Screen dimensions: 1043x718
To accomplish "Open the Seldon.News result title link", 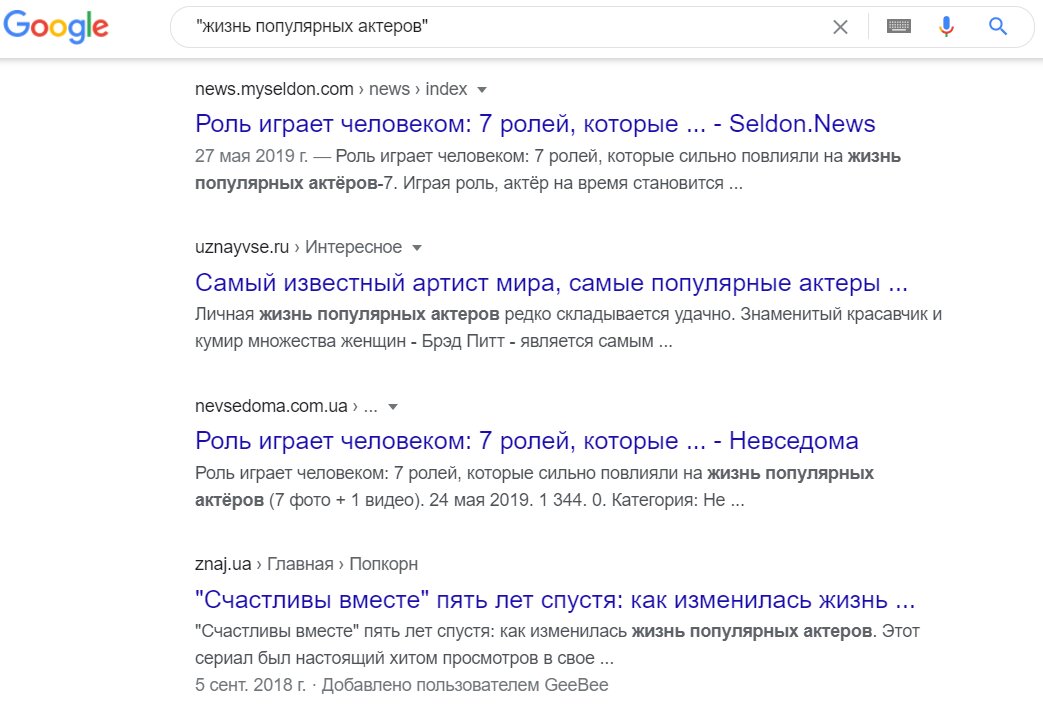I will click(x=535, y=124).
